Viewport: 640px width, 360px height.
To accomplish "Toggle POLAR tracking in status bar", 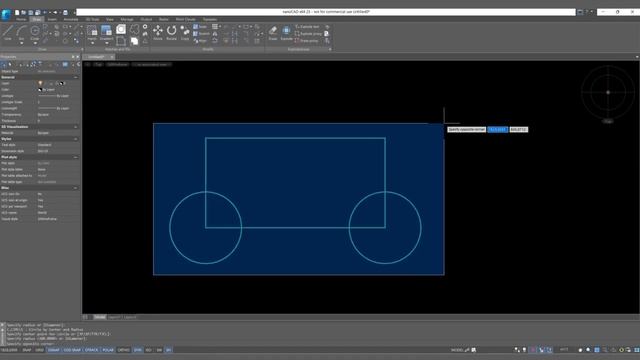I will click(x=108, y=350).
